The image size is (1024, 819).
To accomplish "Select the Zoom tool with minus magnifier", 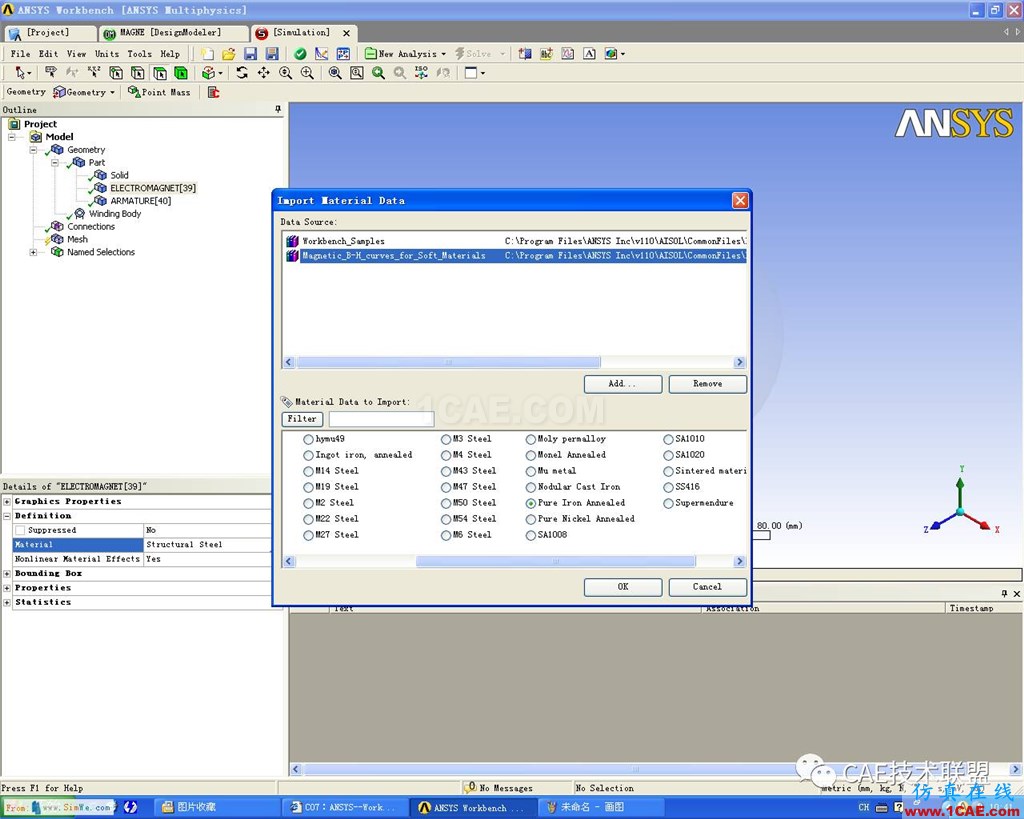I will click(x=285, y=72).
